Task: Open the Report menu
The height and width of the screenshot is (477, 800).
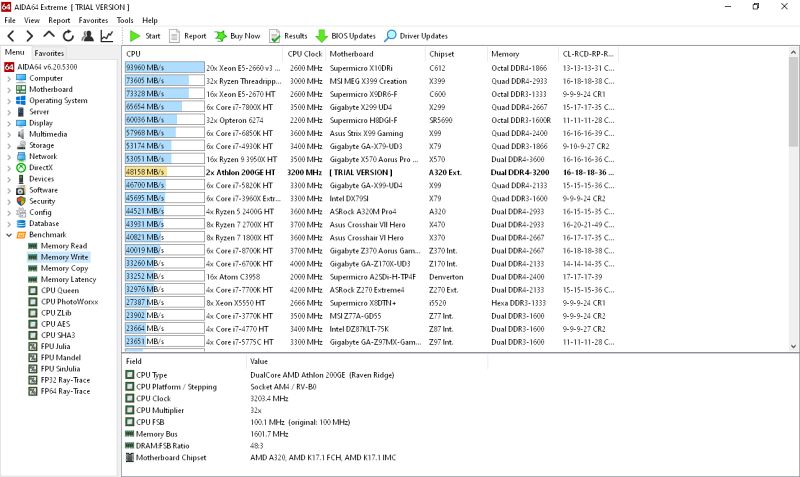Action: 59,20
